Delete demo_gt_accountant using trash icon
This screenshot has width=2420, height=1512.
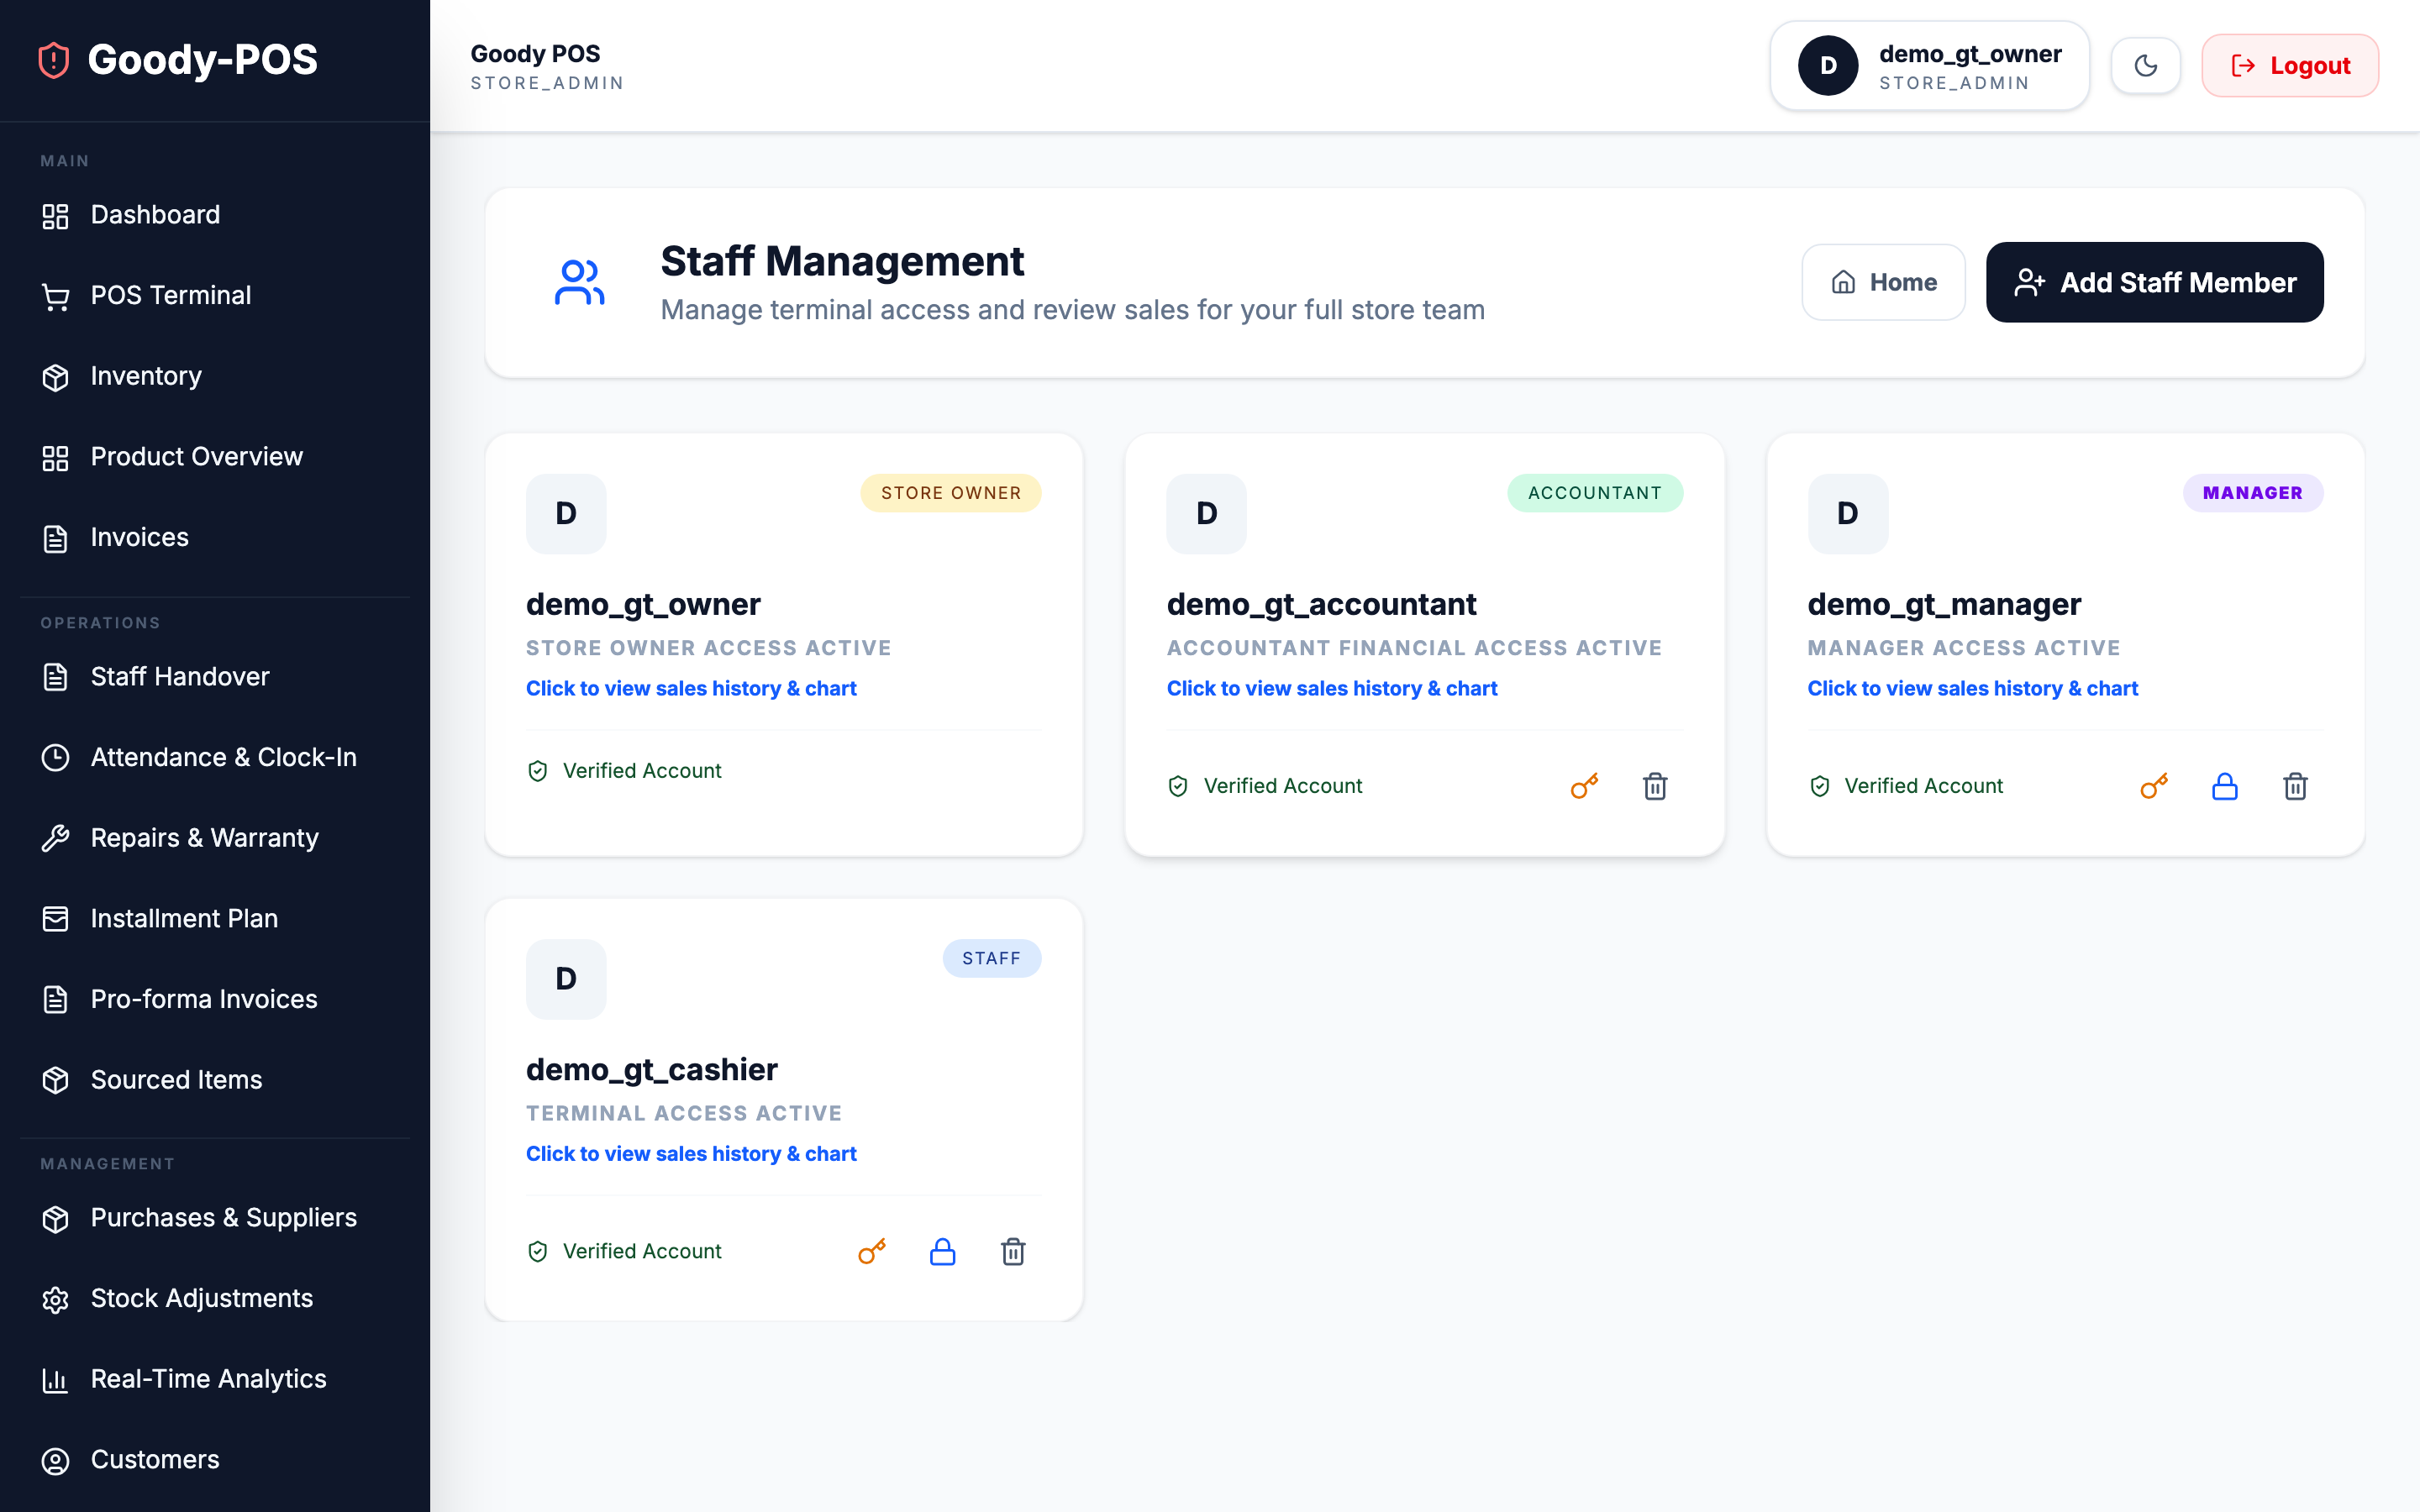1655,786
